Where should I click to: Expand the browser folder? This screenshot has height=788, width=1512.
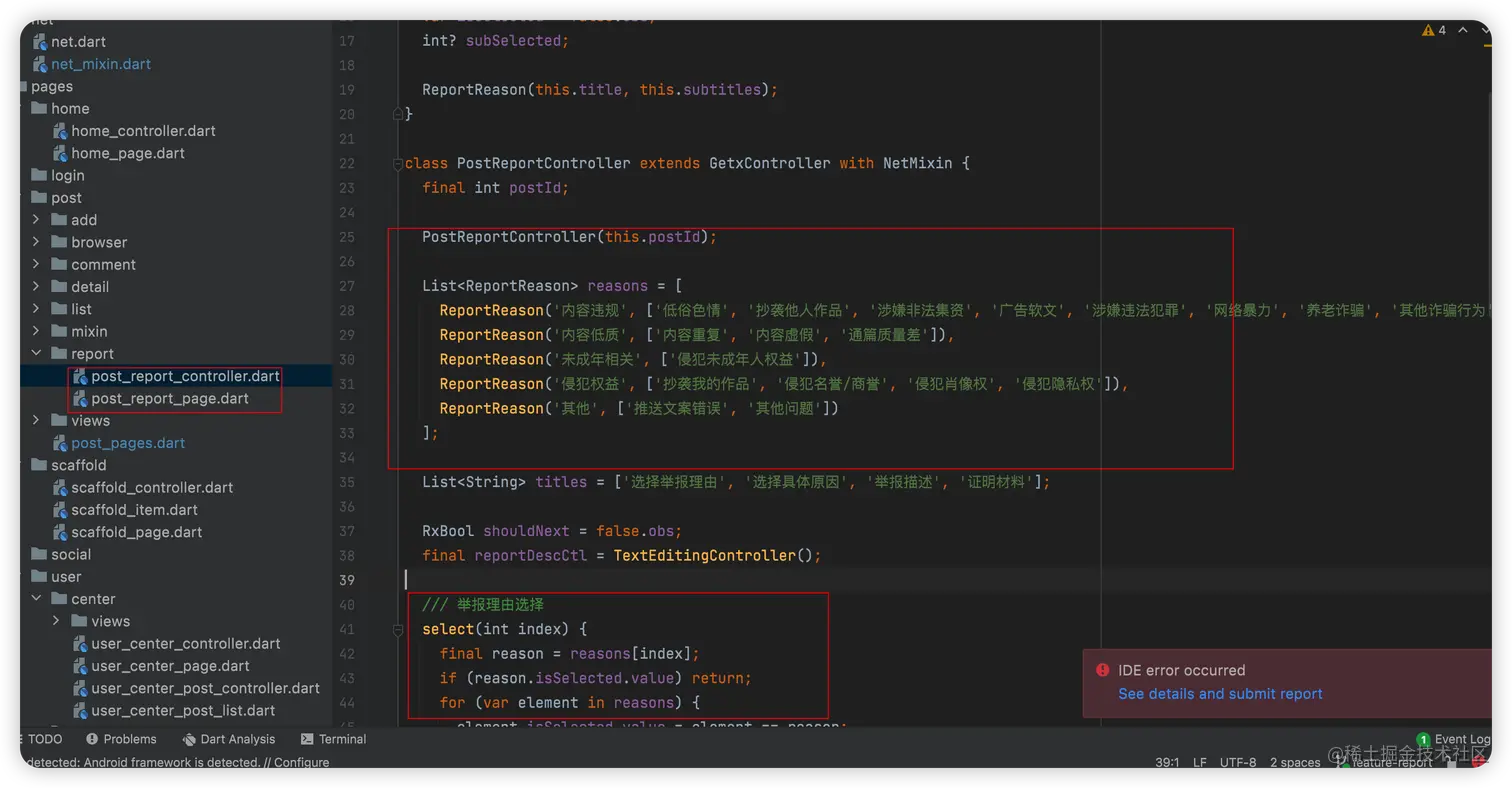[x=36, y=242]
